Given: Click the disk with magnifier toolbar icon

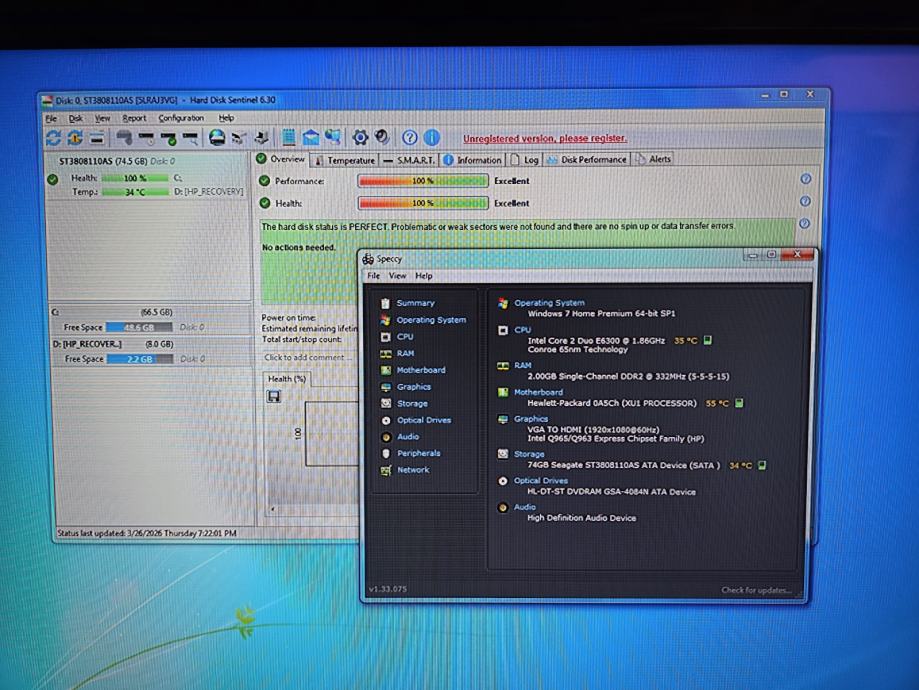Looking at the screenshot, I should coord(190,138).
